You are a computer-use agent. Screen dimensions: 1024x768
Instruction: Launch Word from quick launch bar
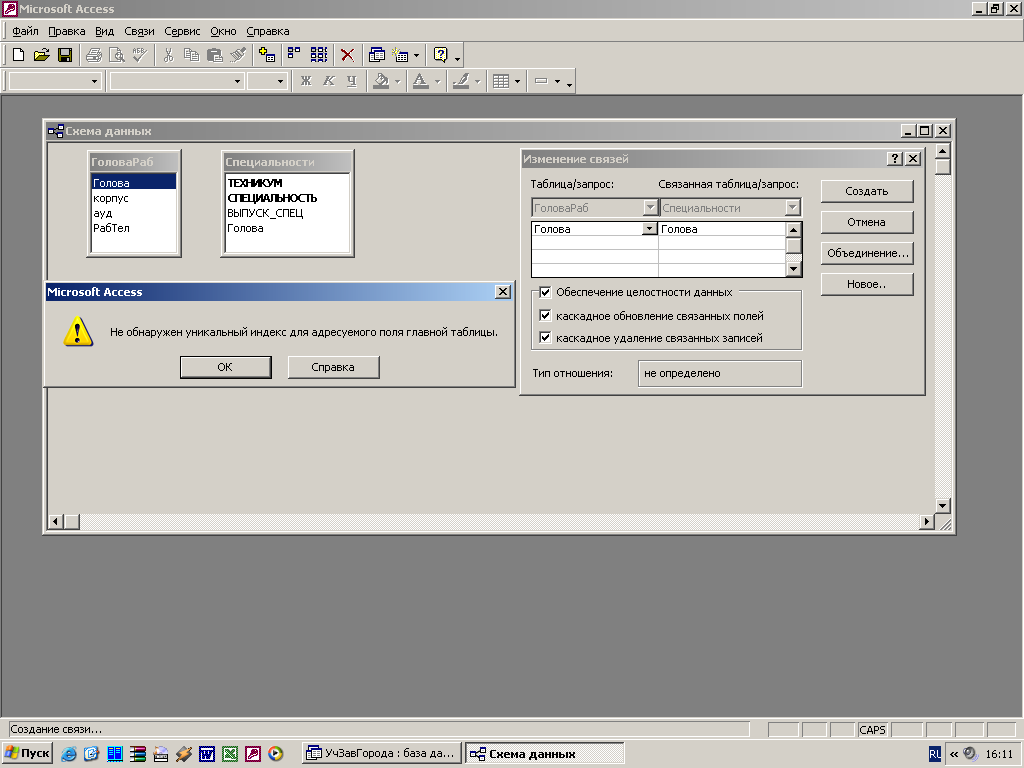(x=207, y=754)
